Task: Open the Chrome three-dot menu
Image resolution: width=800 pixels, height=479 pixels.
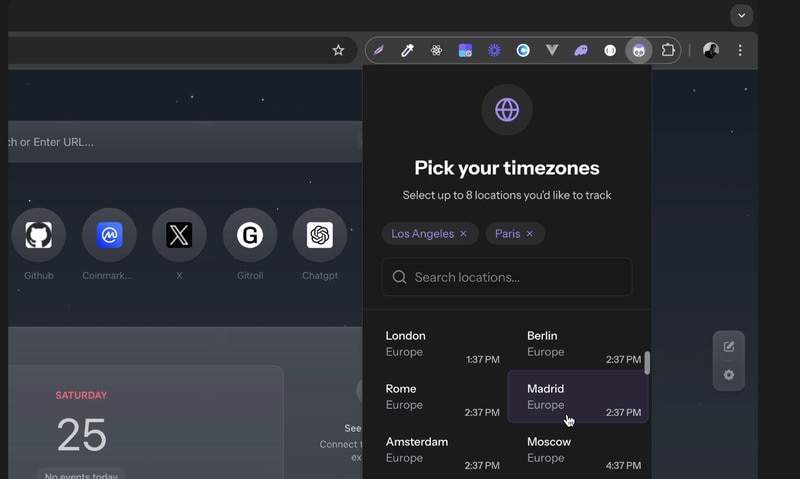Action: (740, 50)
